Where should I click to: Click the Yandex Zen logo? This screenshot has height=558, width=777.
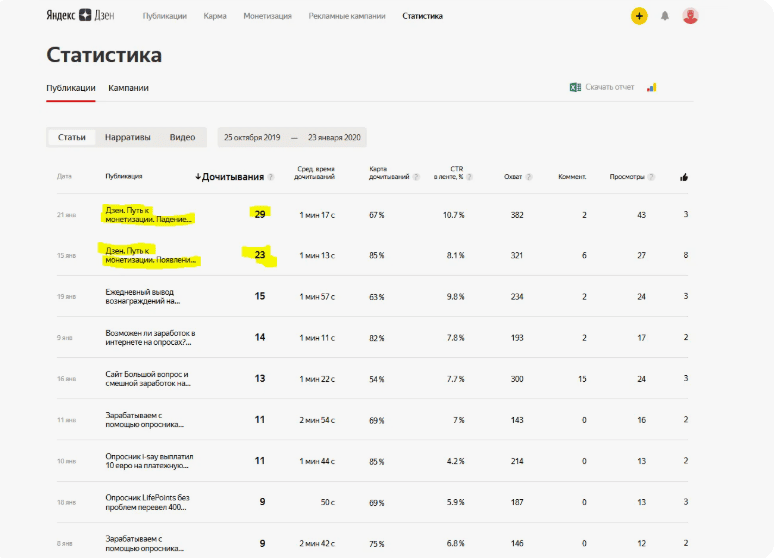80,15
